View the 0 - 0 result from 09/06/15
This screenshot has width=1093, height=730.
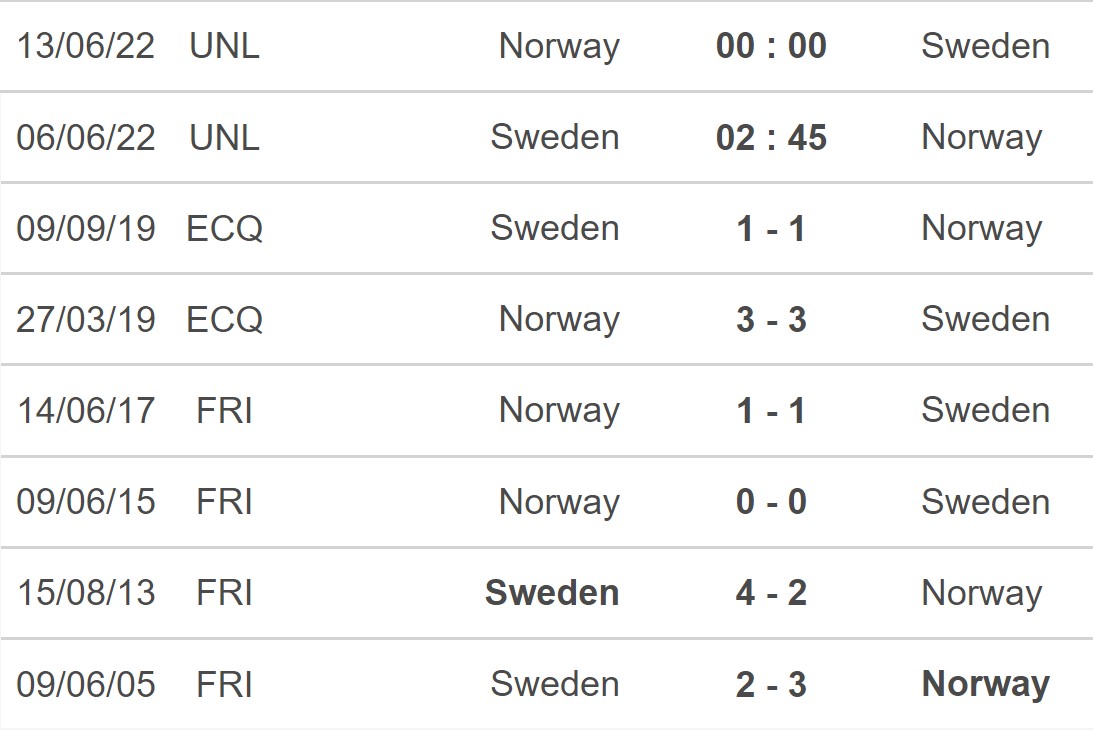point(771,502)
